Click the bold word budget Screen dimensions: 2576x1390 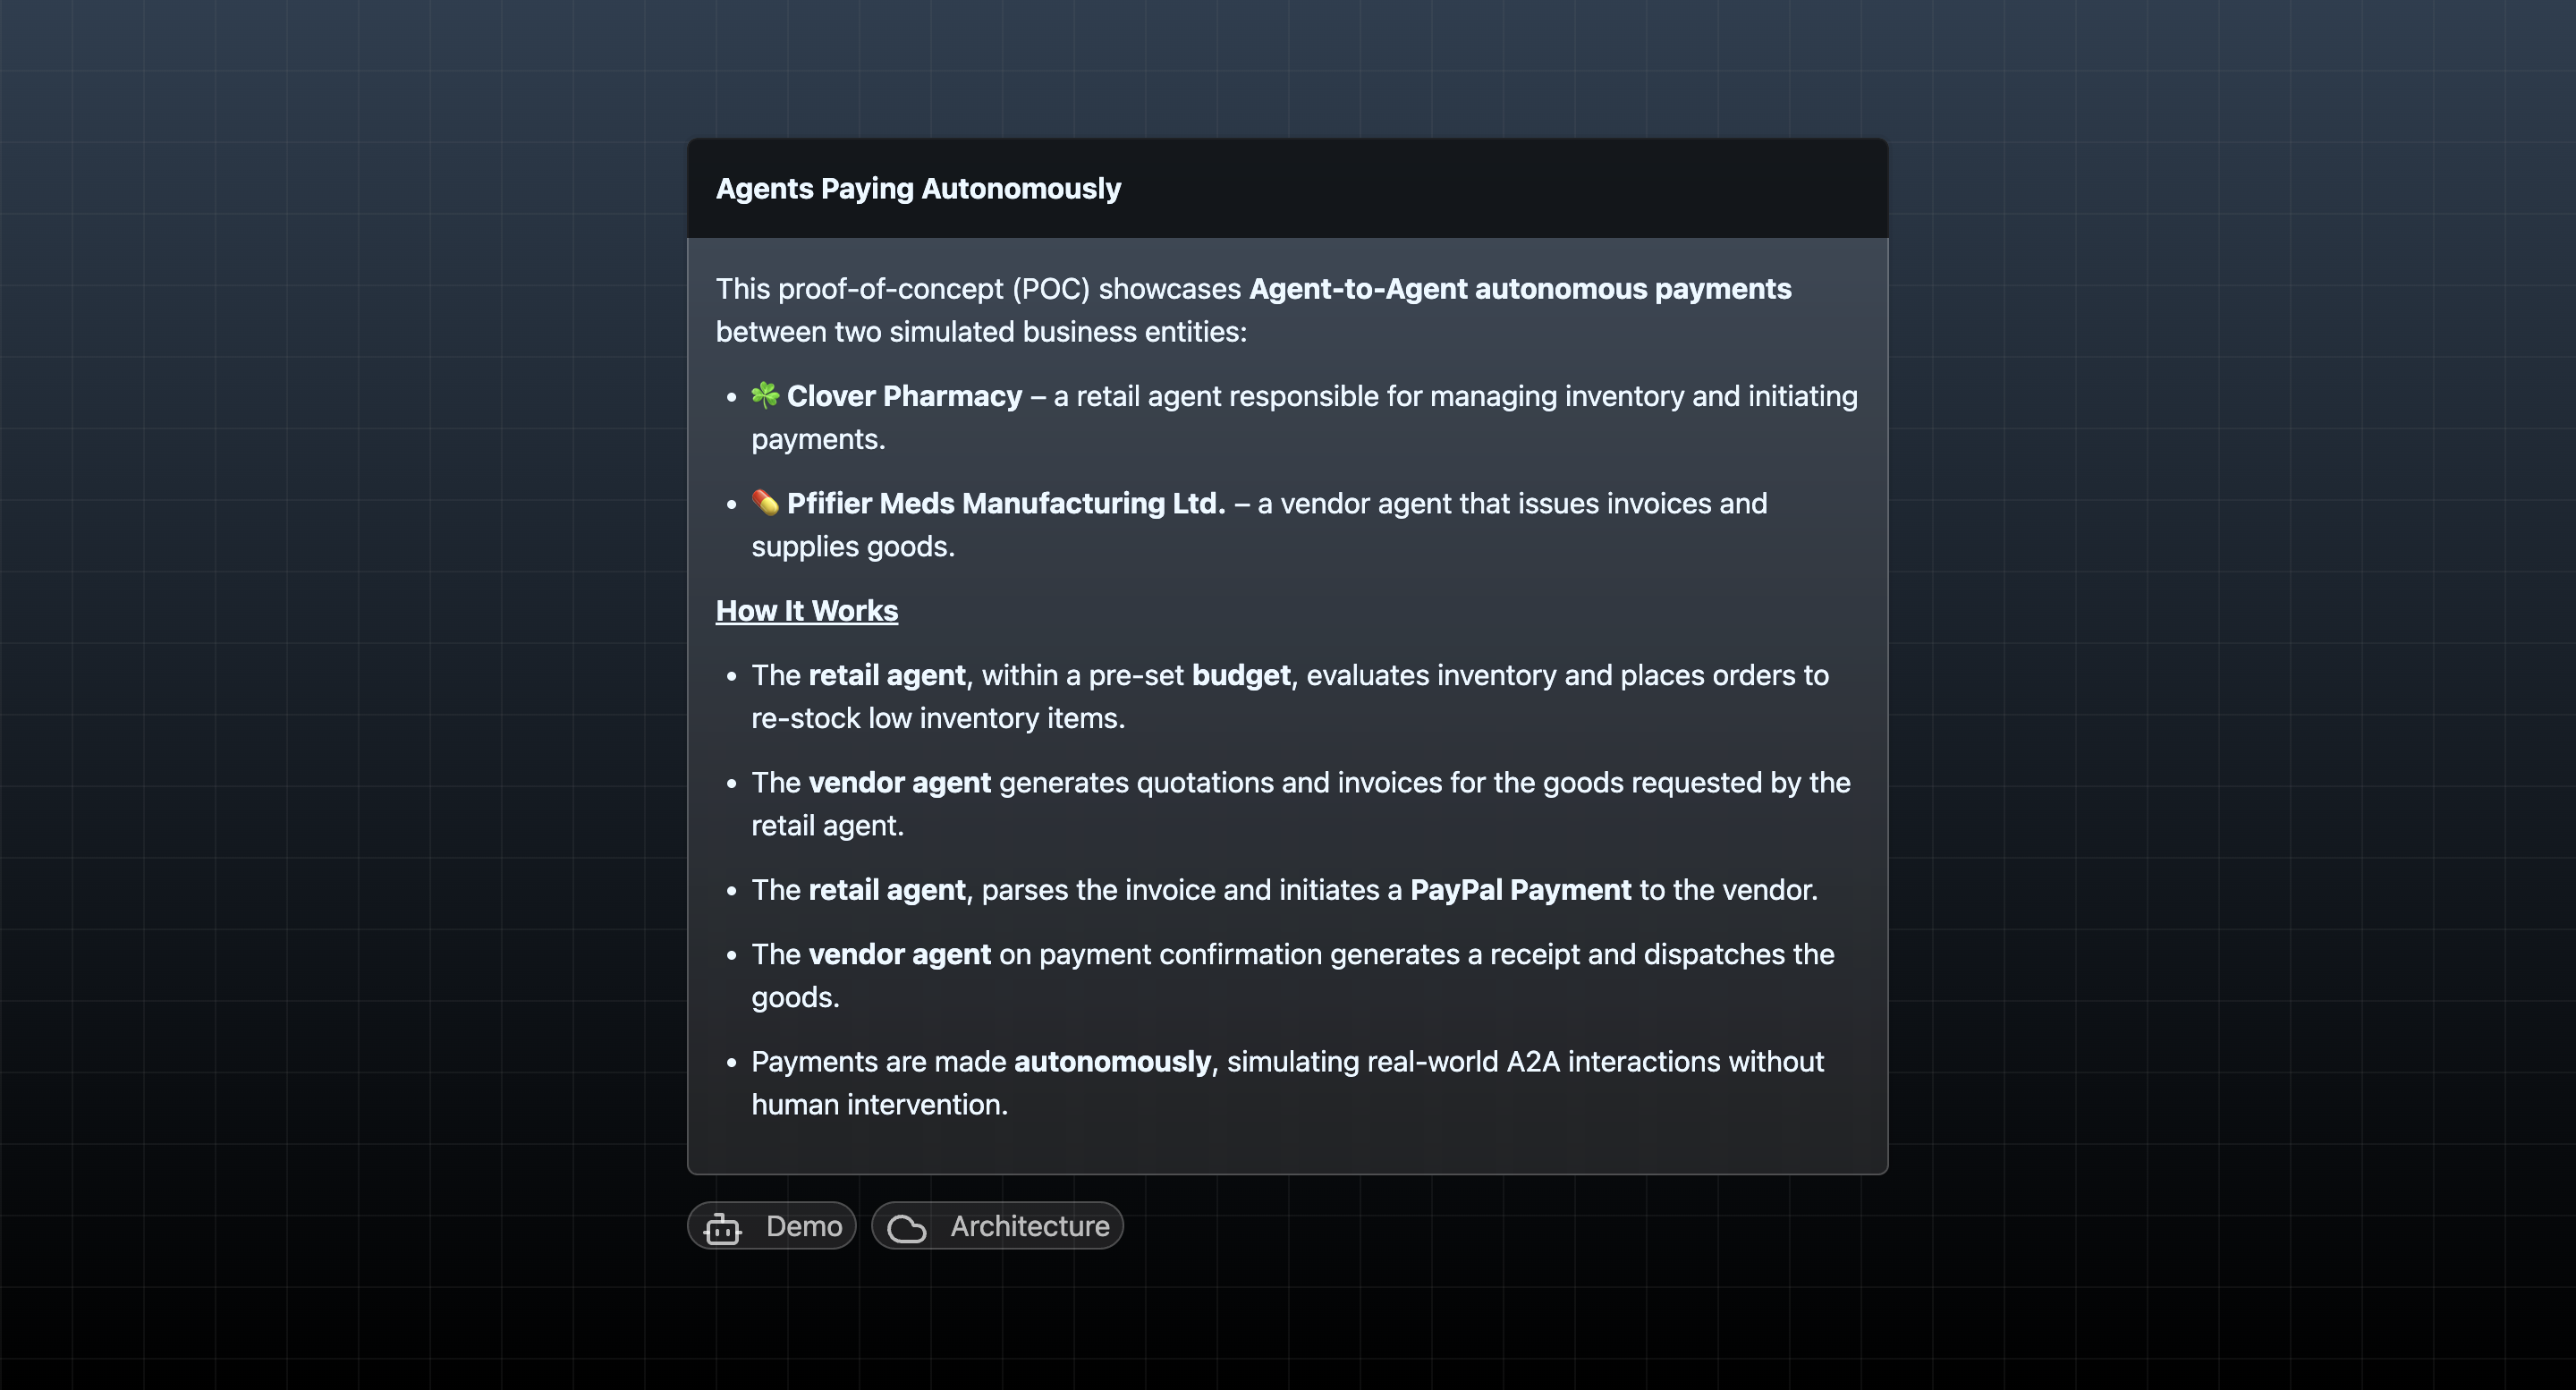point(1241,675)
